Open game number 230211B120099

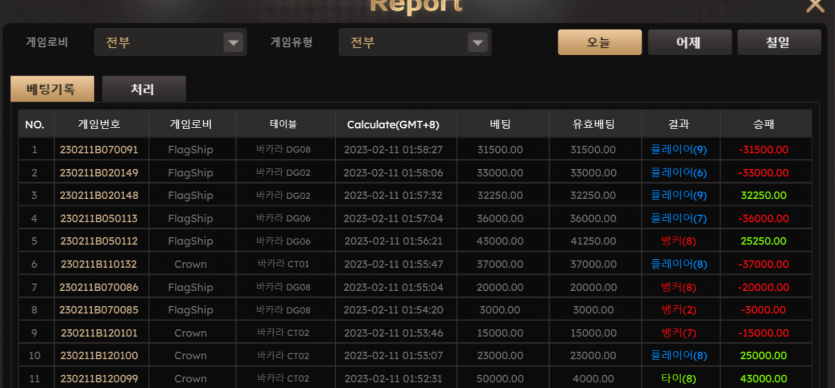tap(99, 379)
